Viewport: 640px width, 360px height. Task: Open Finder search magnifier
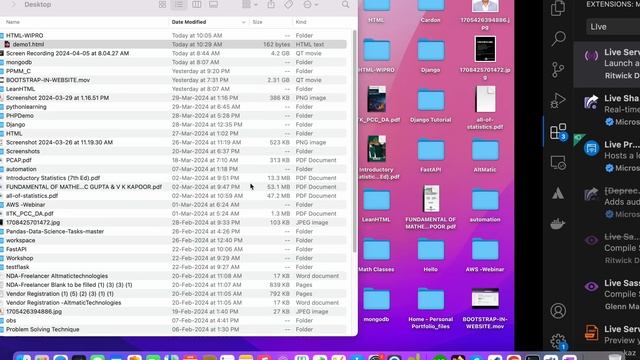coord(345,4)
